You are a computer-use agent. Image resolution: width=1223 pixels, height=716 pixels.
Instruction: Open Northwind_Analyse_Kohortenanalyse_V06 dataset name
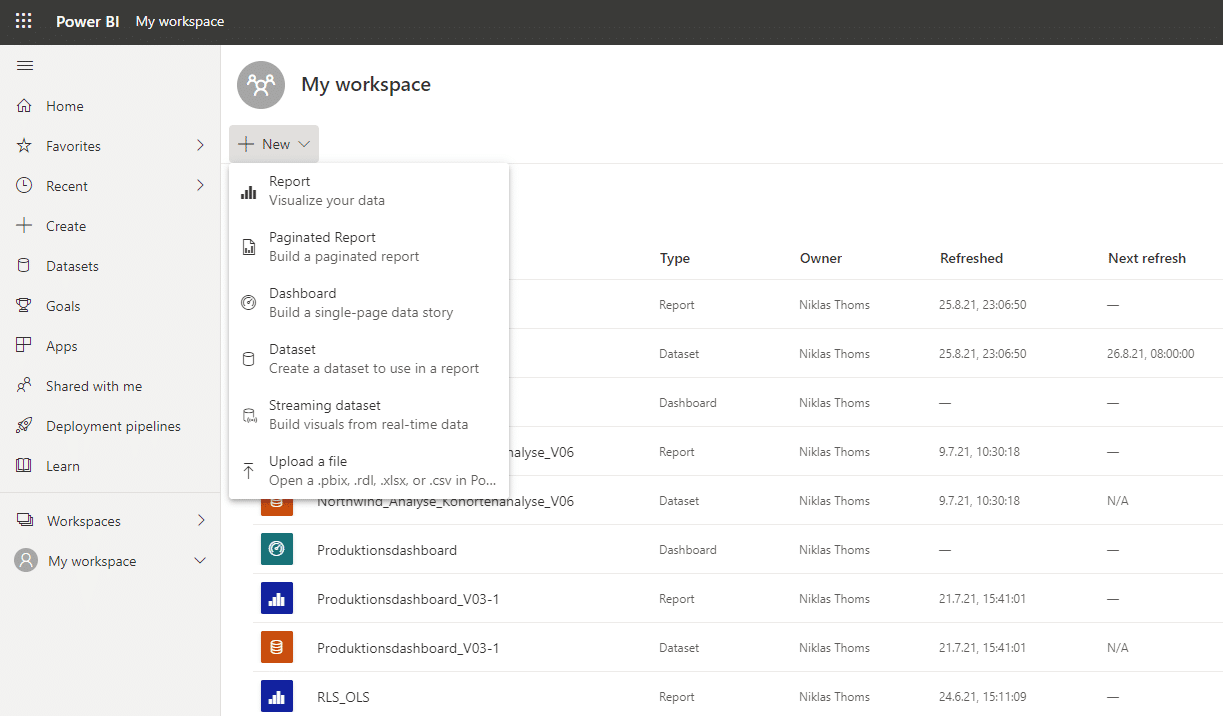(445, 501)
